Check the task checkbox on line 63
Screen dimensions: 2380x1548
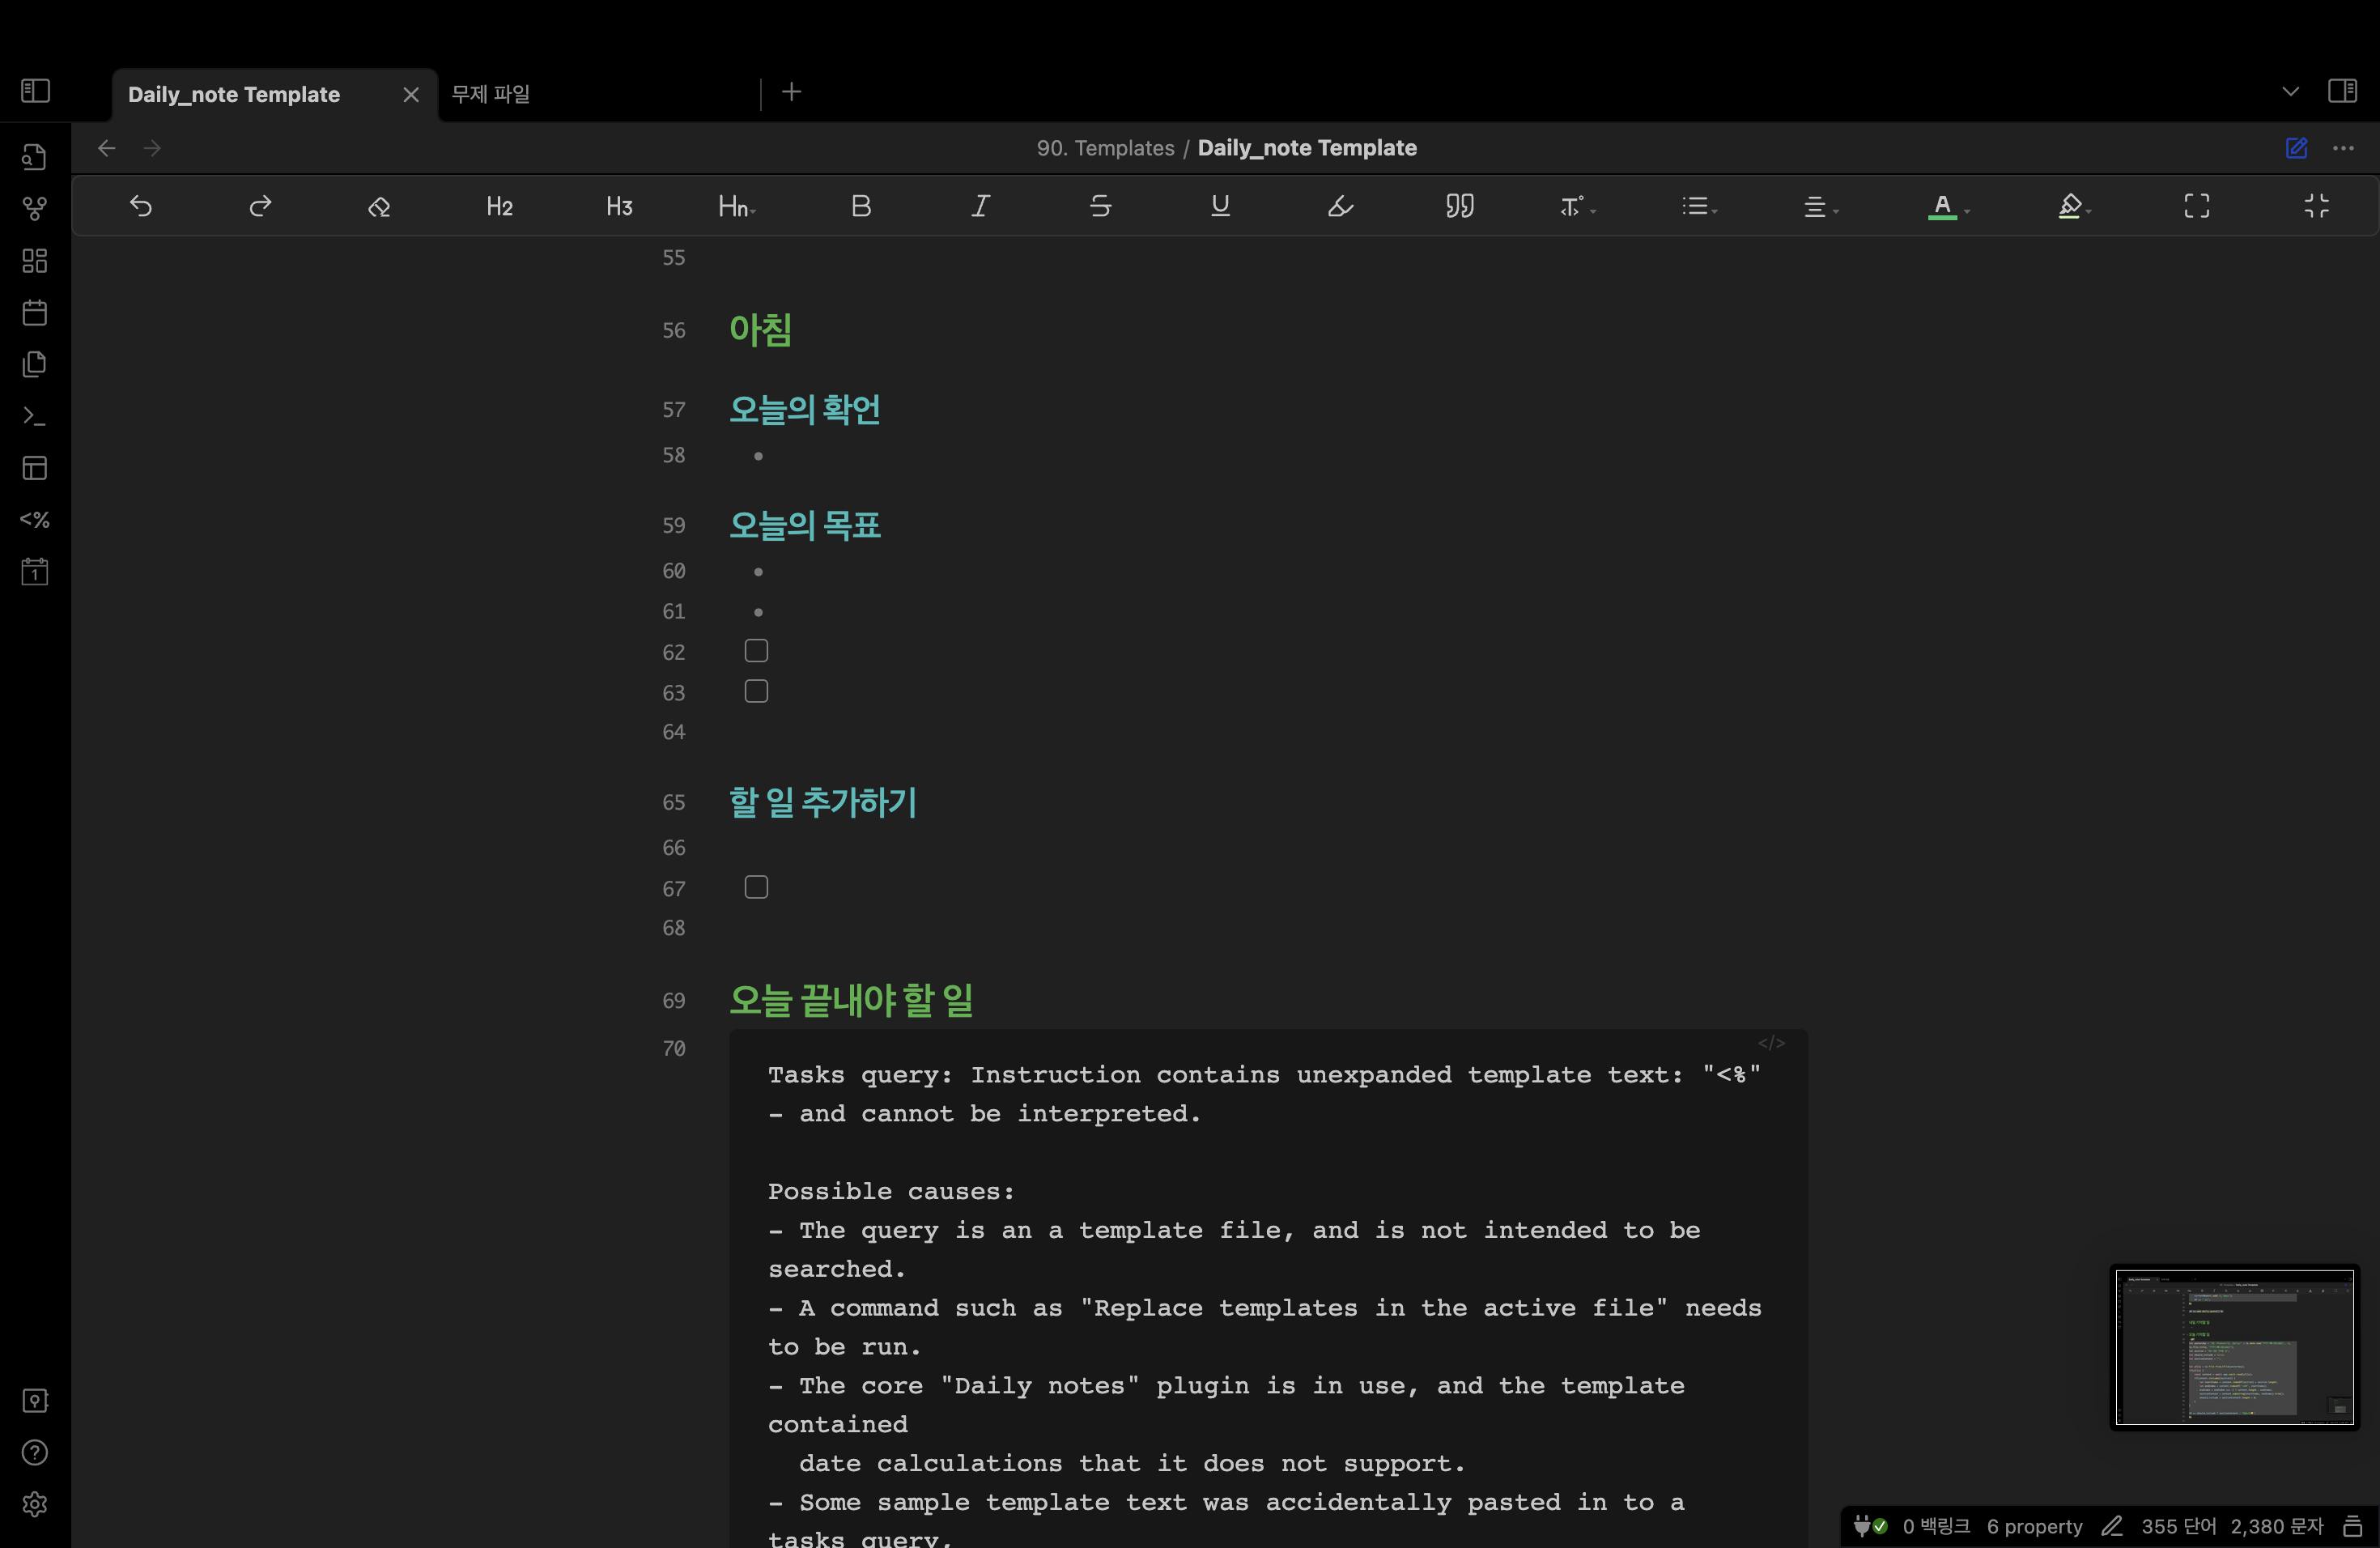click(756, 692)
